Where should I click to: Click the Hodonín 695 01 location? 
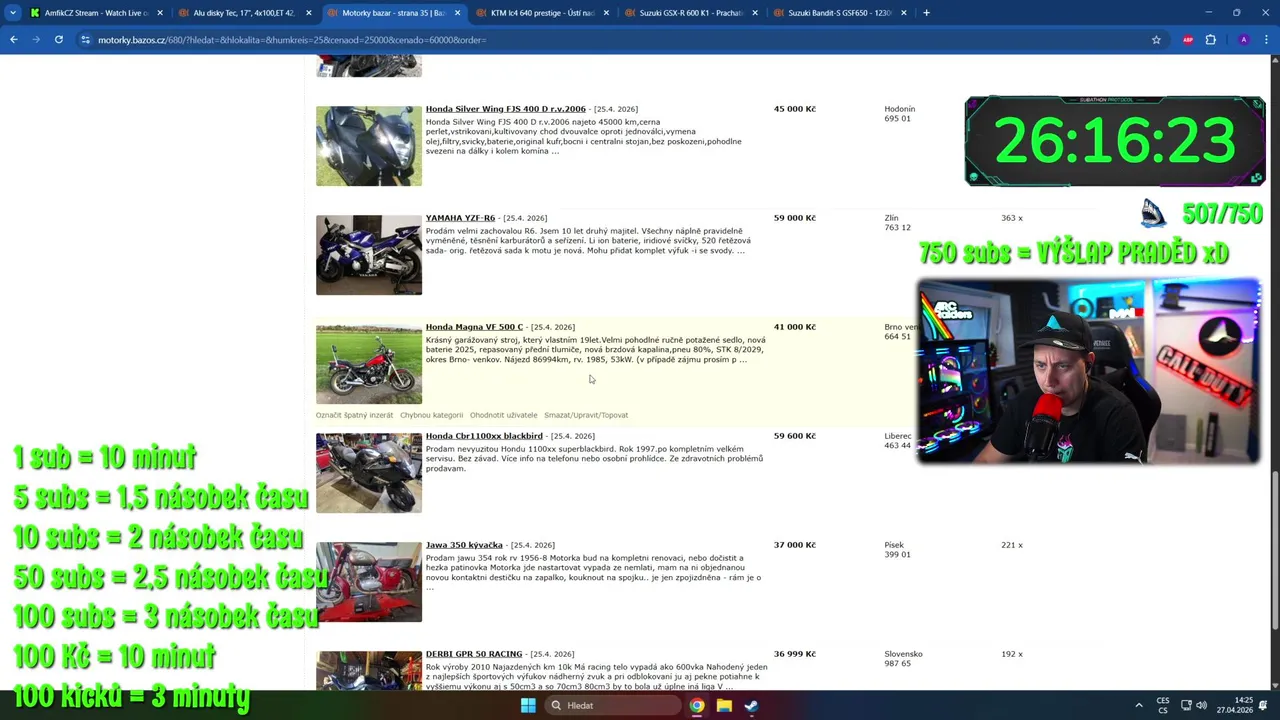(x=899, y=114)
